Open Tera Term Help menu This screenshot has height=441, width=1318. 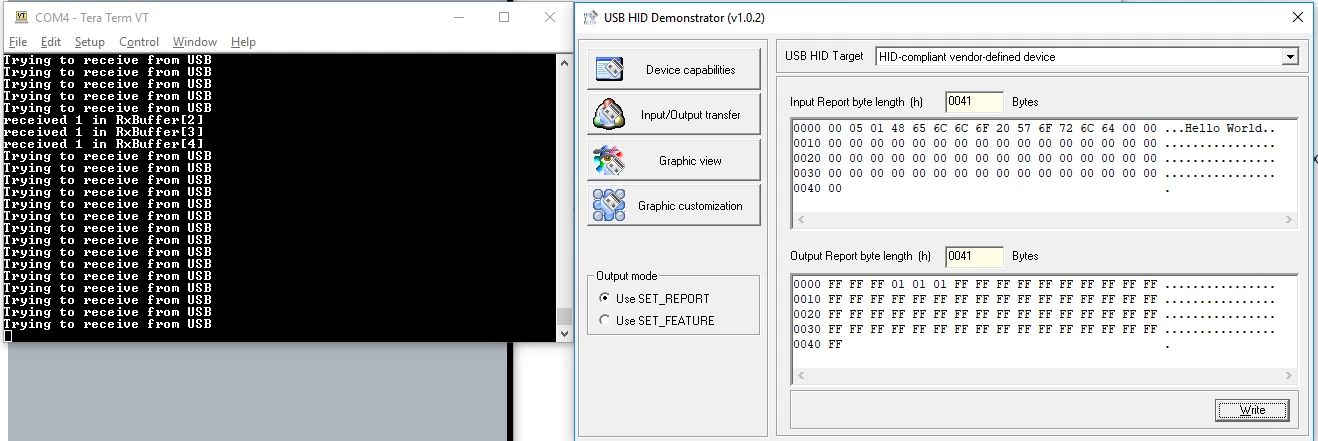243,42
